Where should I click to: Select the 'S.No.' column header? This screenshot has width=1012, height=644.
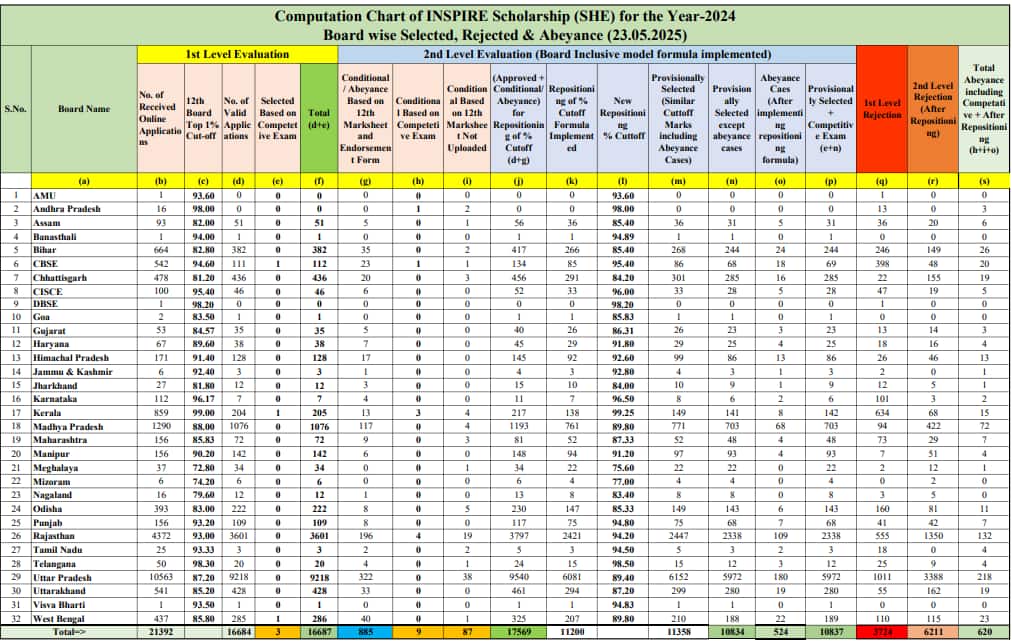point(15,108)
